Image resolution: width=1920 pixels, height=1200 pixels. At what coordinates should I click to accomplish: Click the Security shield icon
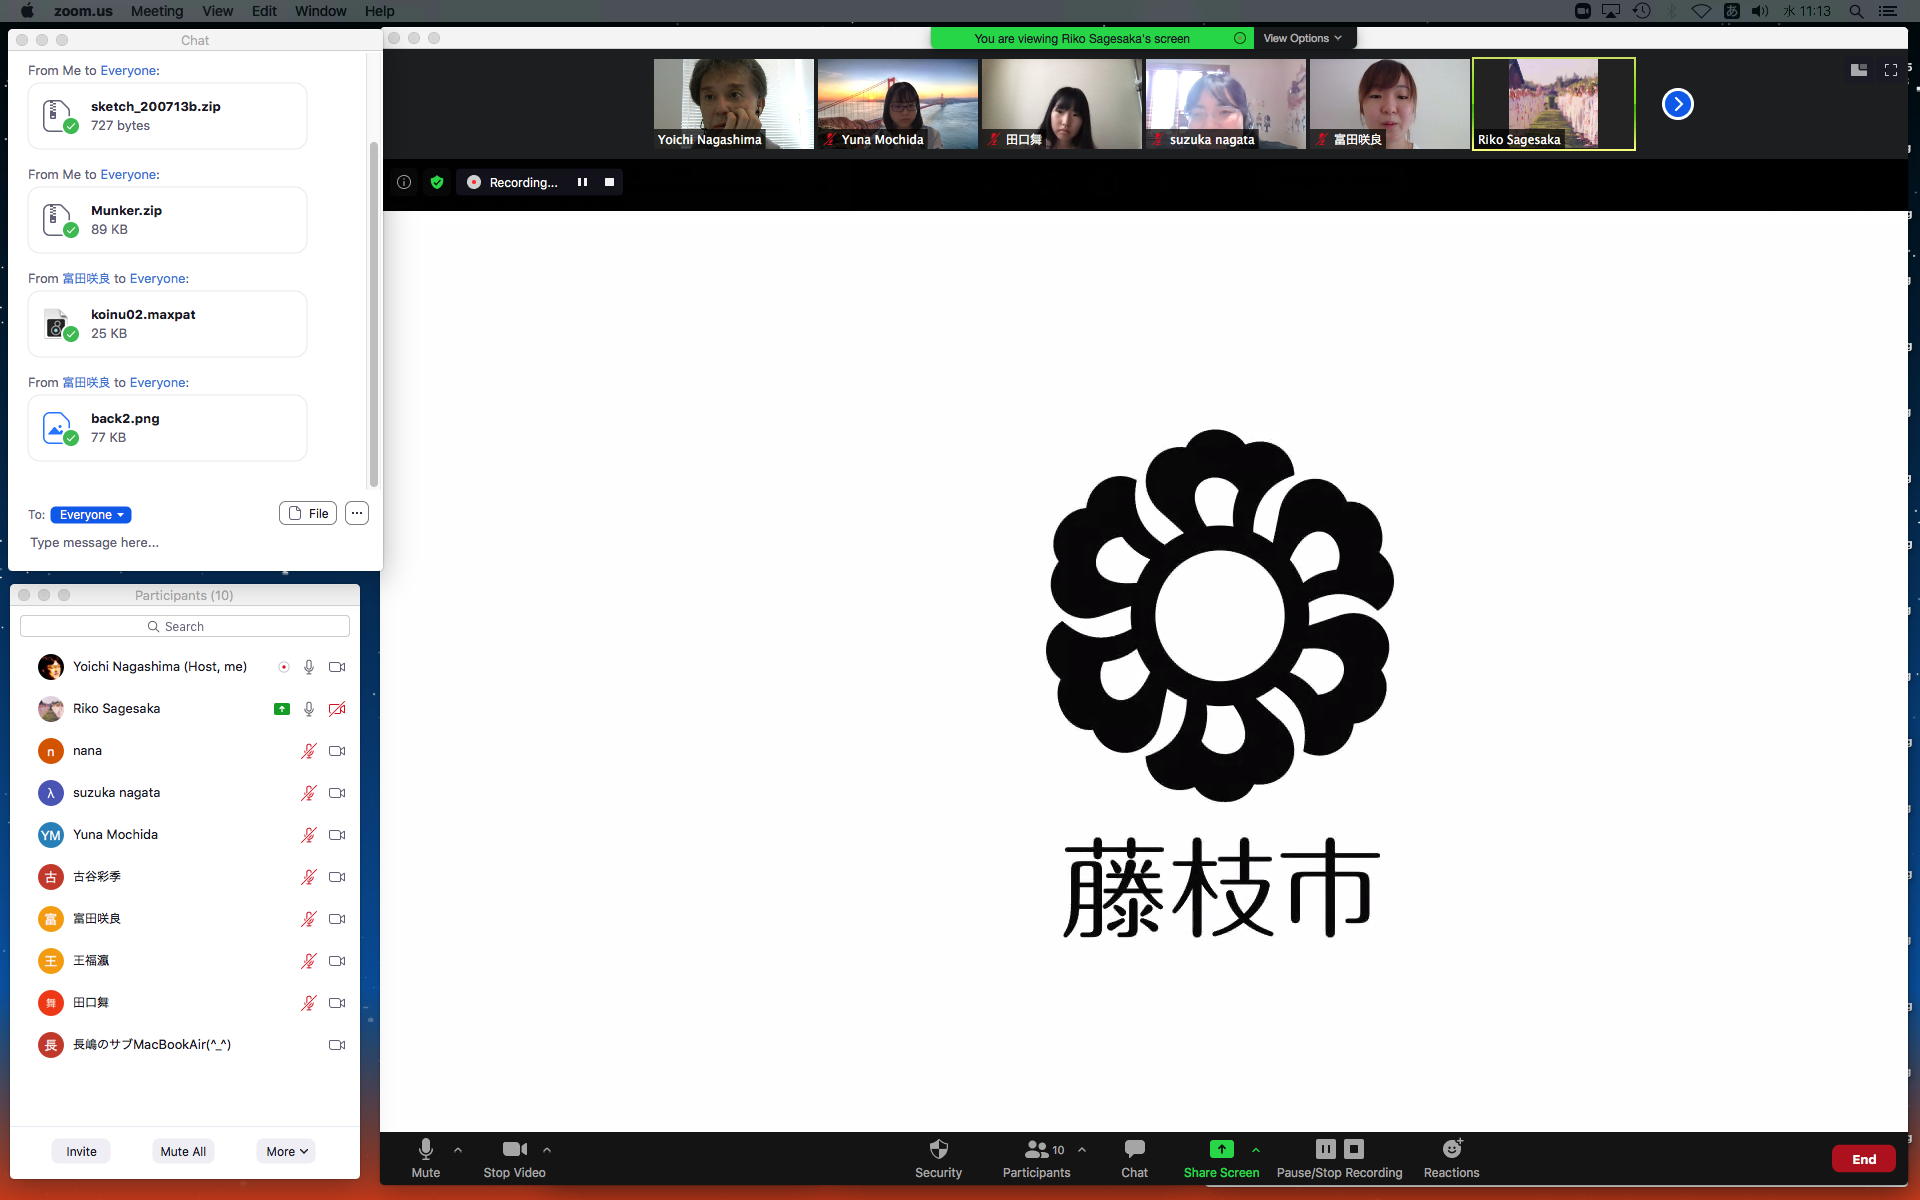[x=938, y=1149]
